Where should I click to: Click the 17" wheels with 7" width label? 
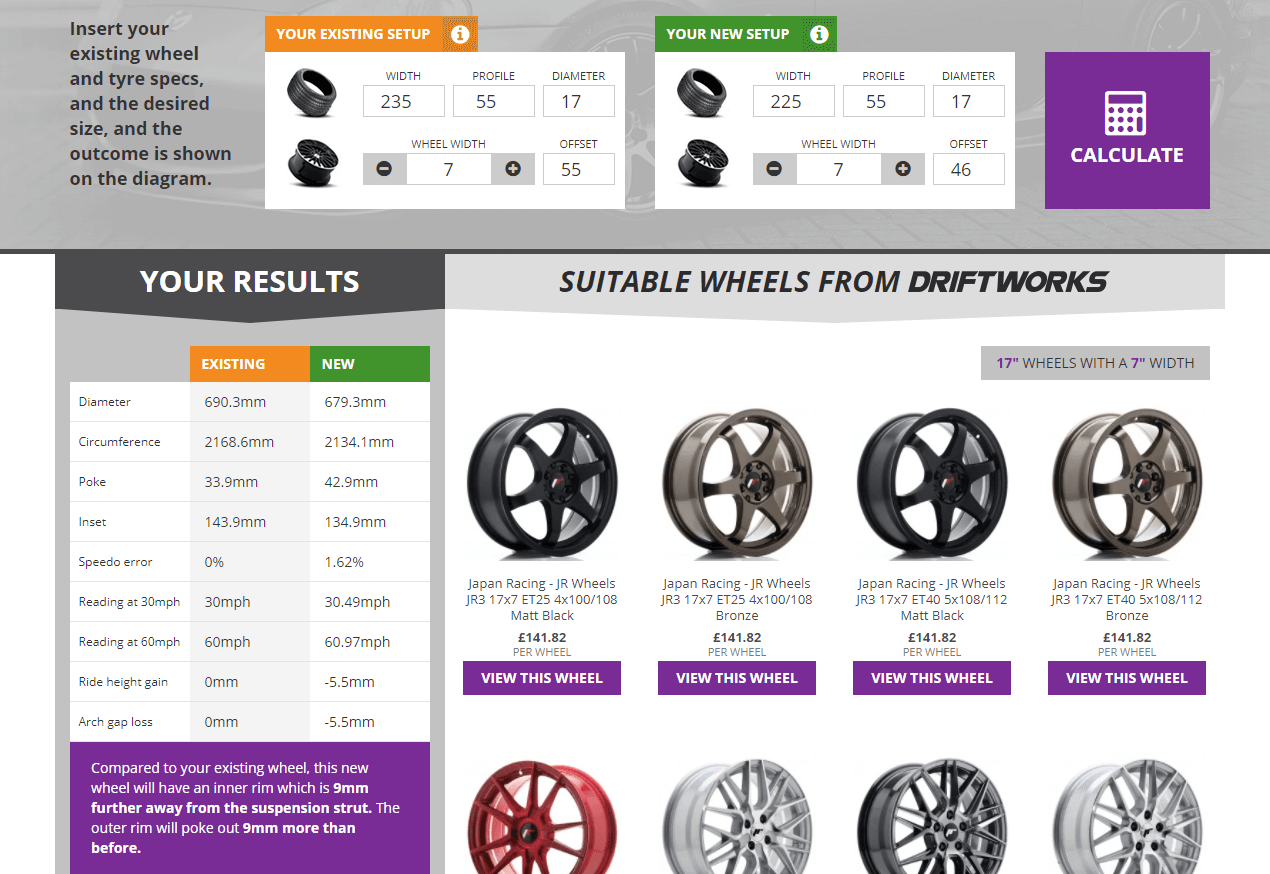(1095, 363)
